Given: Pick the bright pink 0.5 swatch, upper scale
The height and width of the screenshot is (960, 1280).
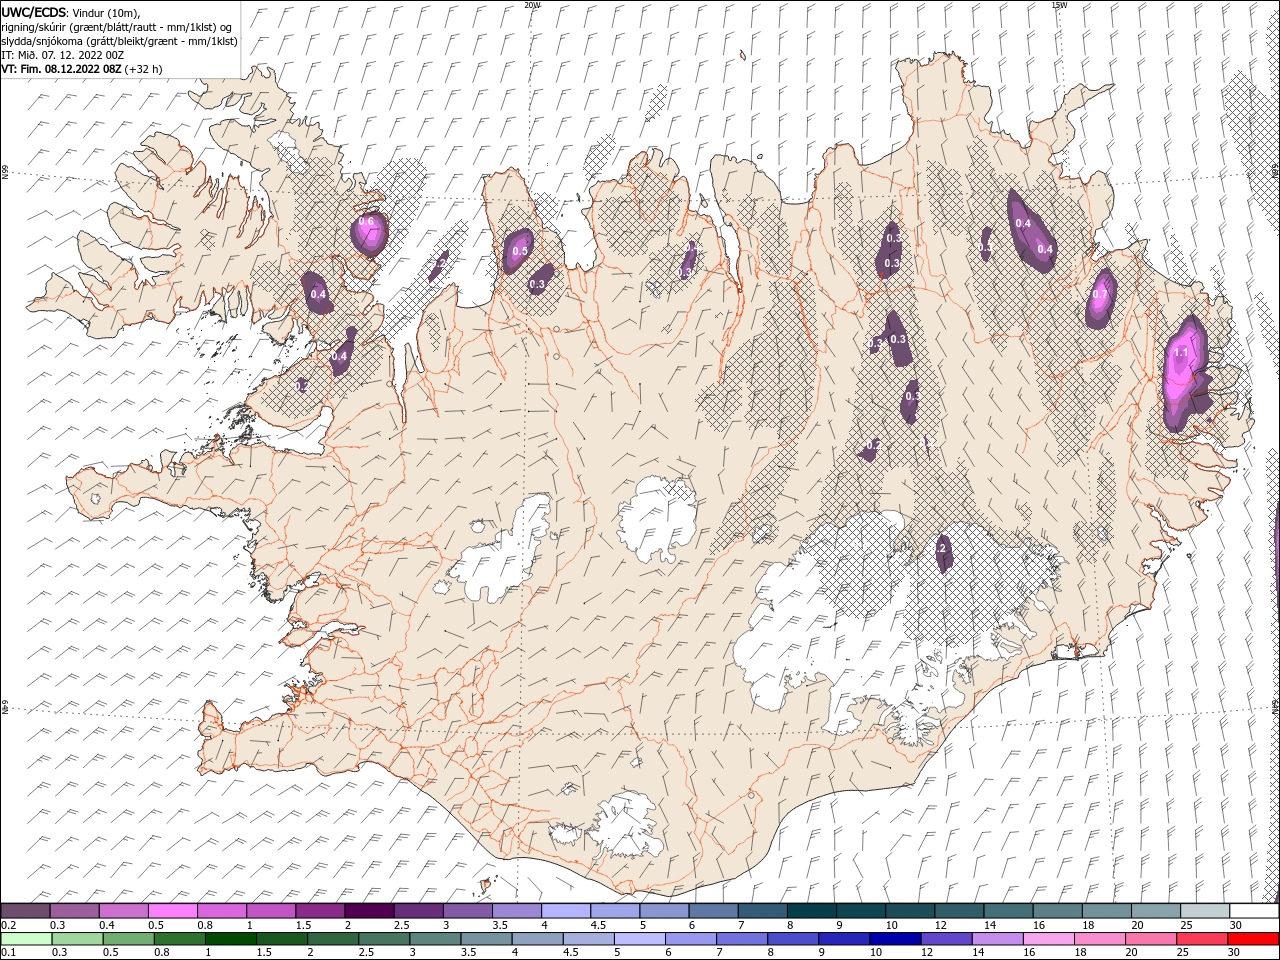Looking at the screenshot, I should pyautogui.click(x=172, y=911).
